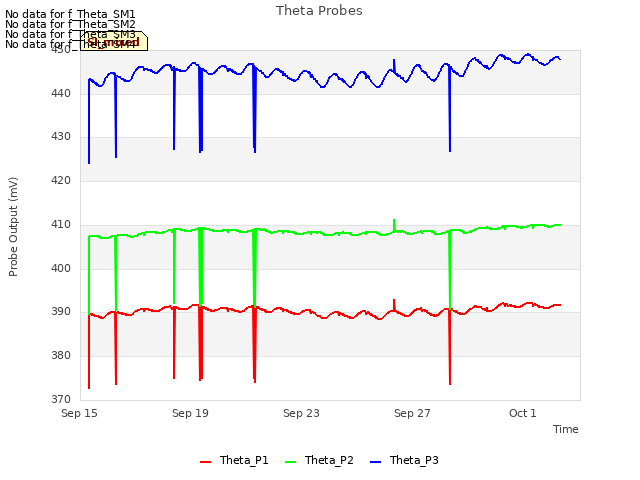Click the 'Sep 27' x-axis tick label
640x480 pixels.
[412, 413]
